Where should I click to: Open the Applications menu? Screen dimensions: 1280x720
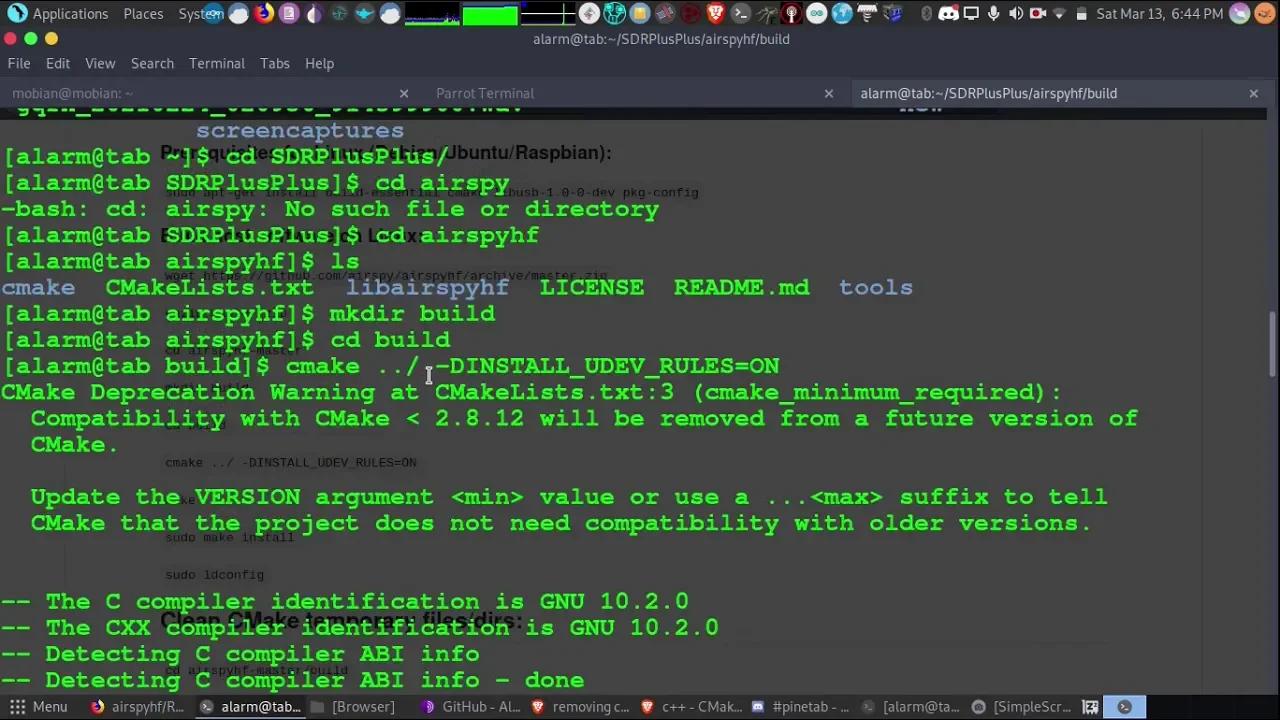70,13
